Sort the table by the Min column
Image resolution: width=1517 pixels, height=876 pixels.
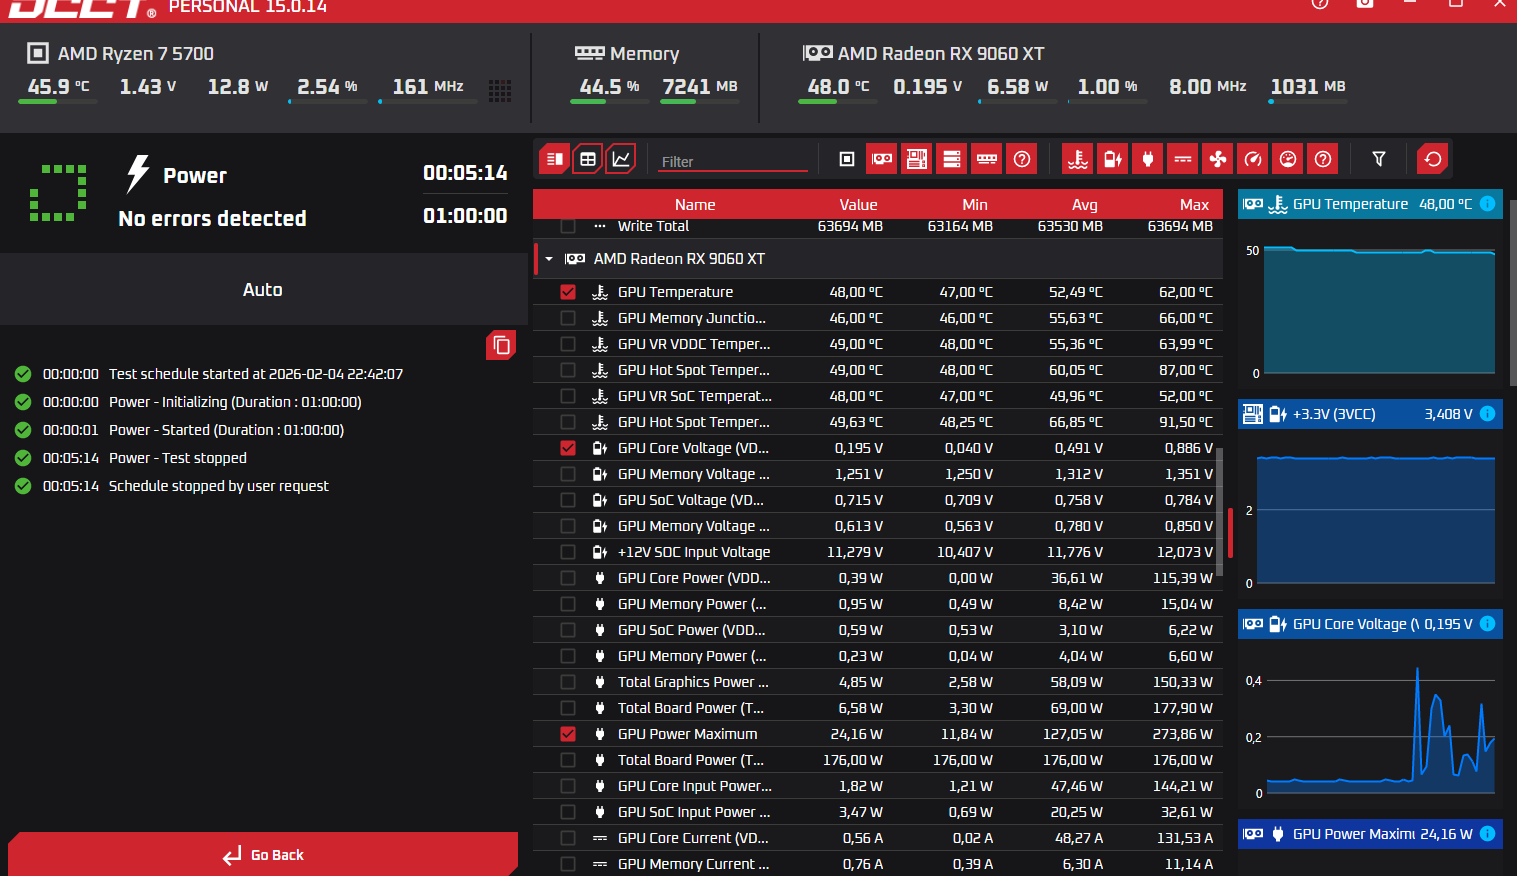click(x=975, y=205)
